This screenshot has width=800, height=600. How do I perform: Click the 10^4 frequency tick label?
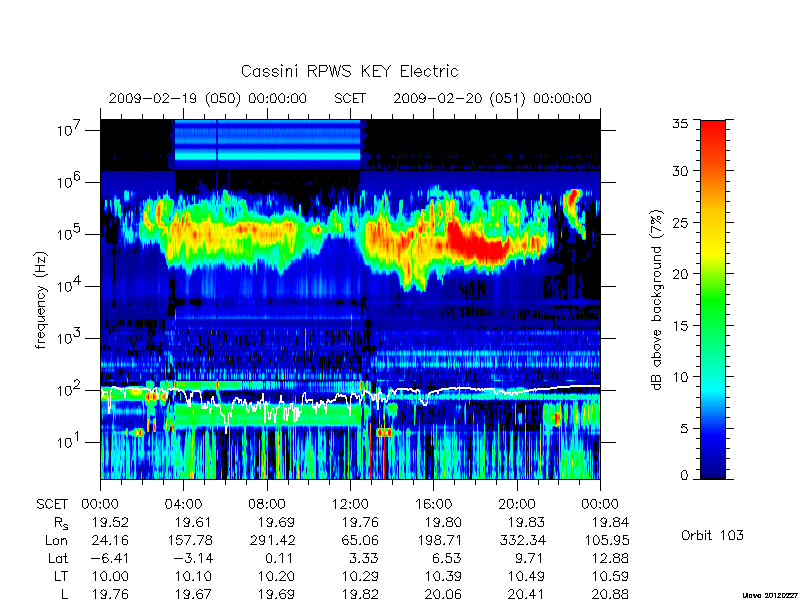(x=70, y=286)
